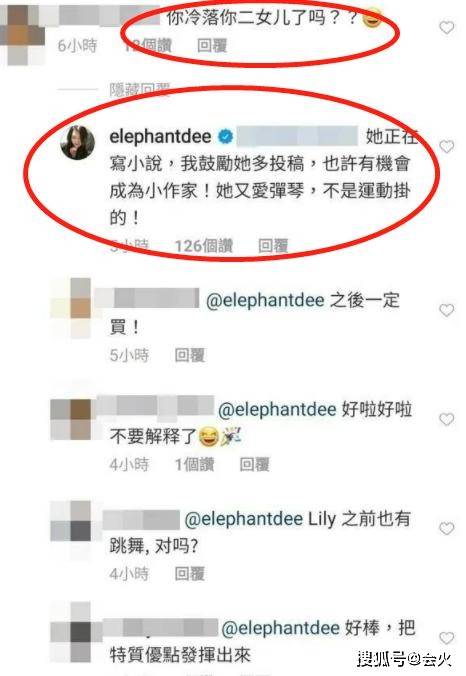Viewport: 466px width, 676px height.
Task: Open the verified badge next to elephantdee
Action: coord(225,137)
